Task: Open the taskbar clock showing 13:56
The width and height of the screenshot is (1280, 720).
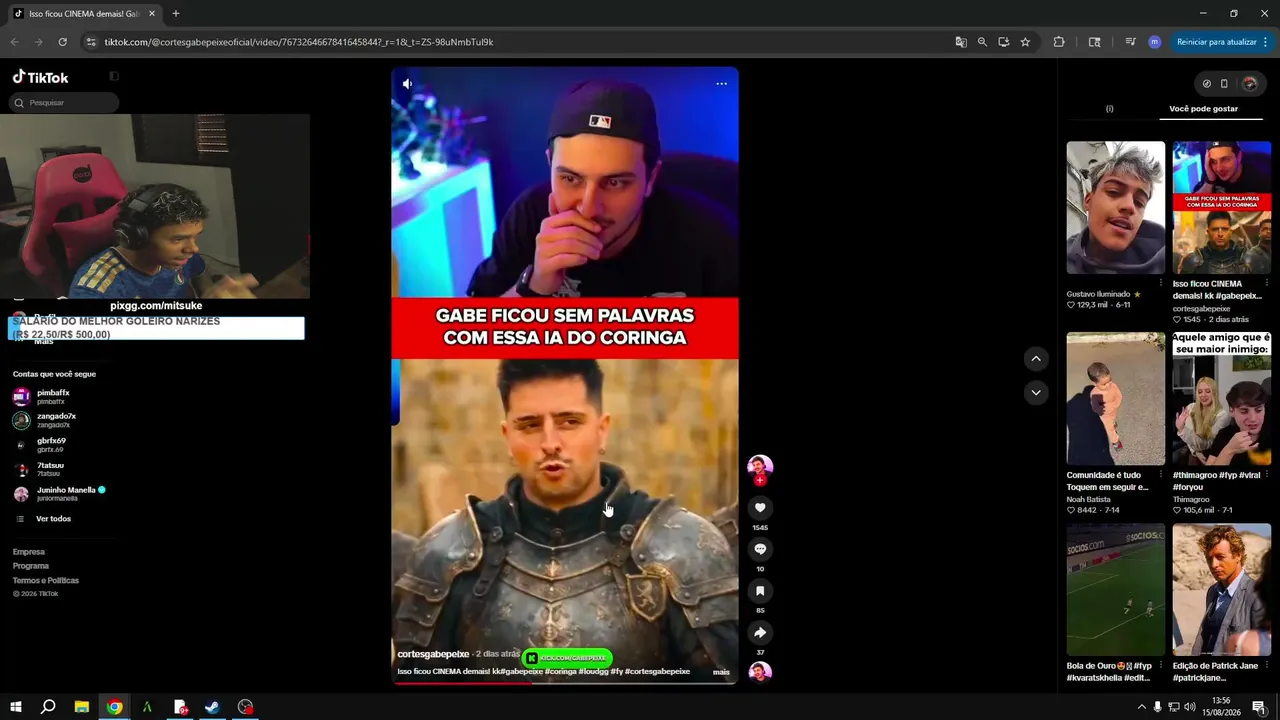Action: 1221,707
